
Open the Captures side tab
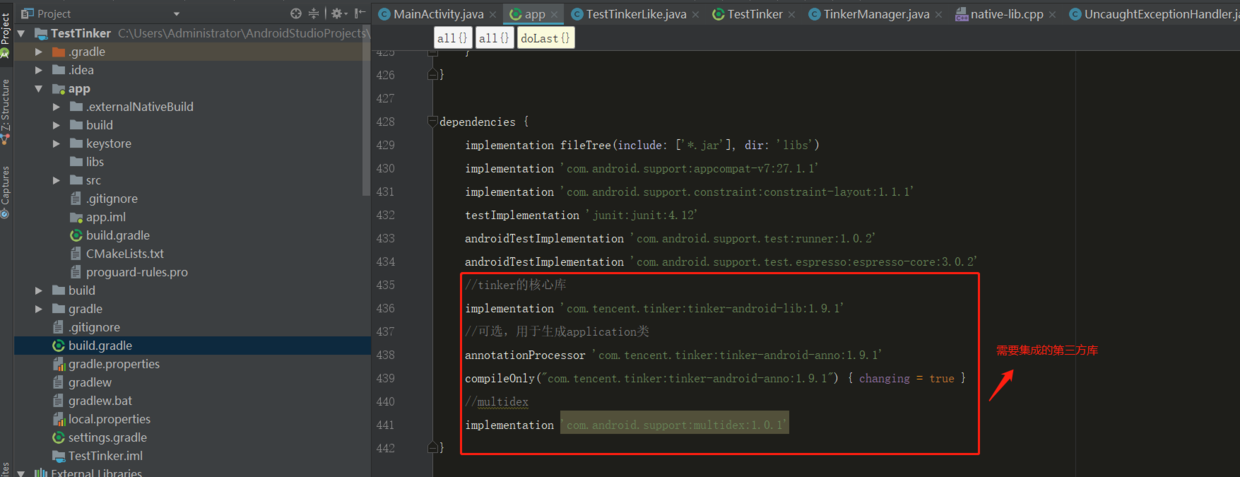point(5,192)
